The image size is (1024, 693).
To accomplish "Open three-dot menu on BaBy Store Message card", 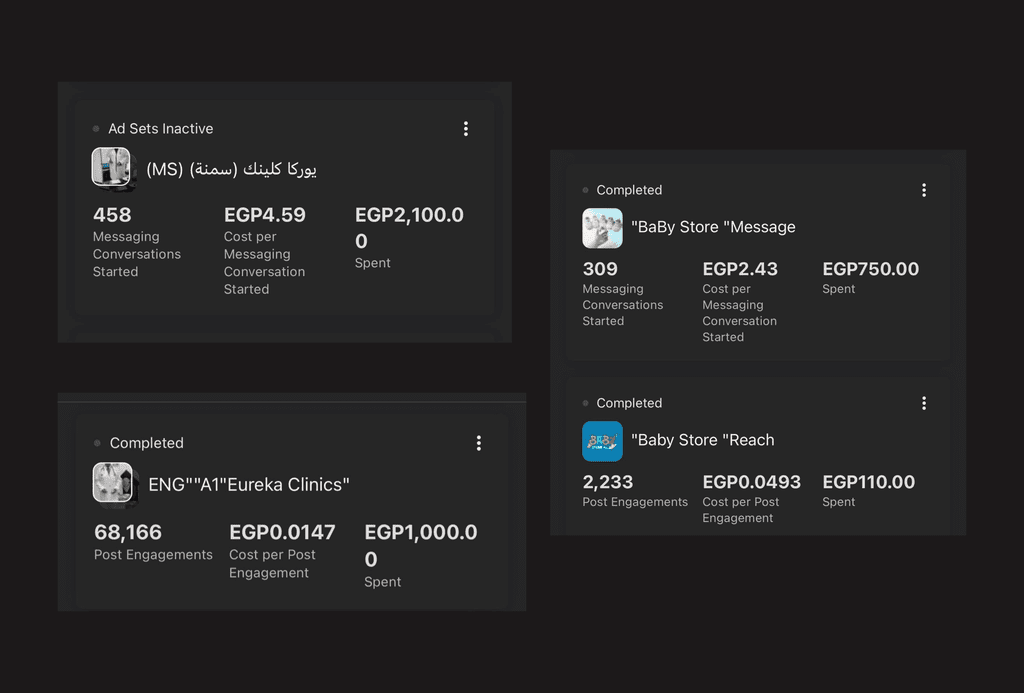I will 923,190.
